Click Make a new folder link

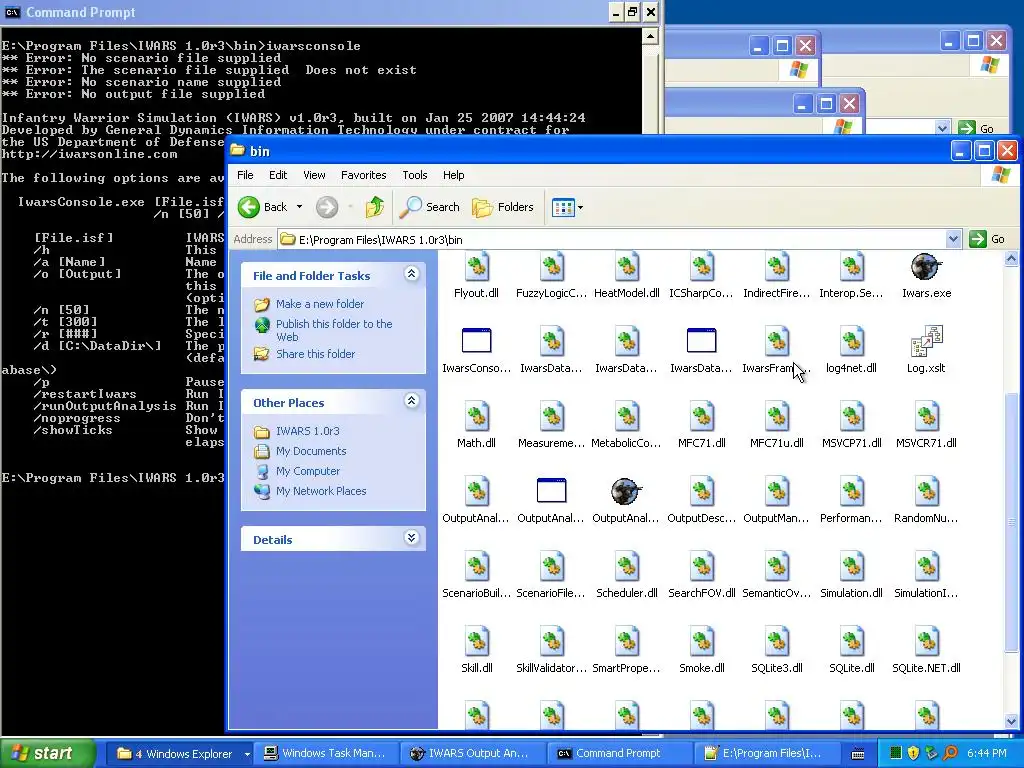[x=319, y=304]
